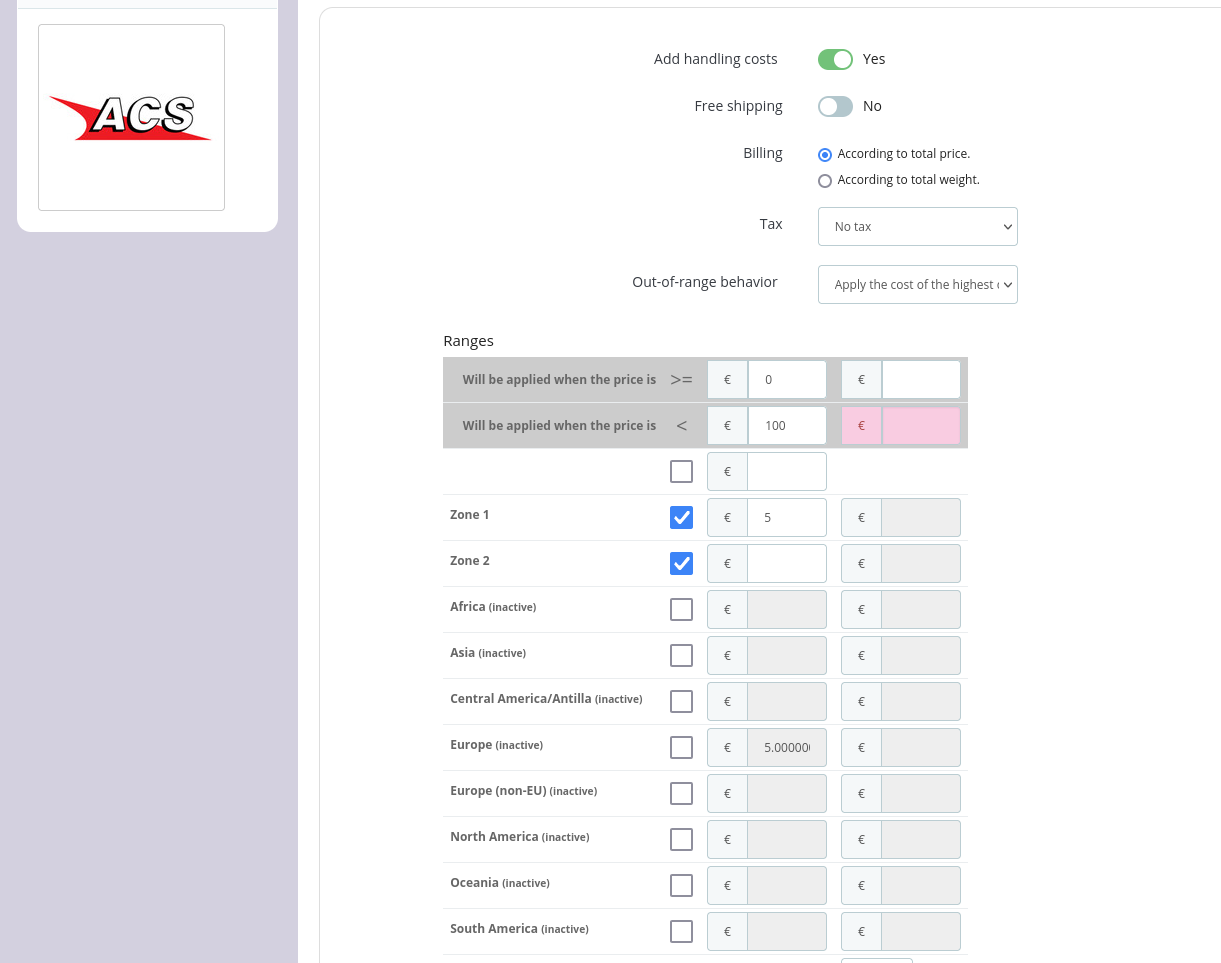Screen dimensions: 1221x963
Task: Edit the Zone 1 price field showing 5
Action: coord(787,518)
